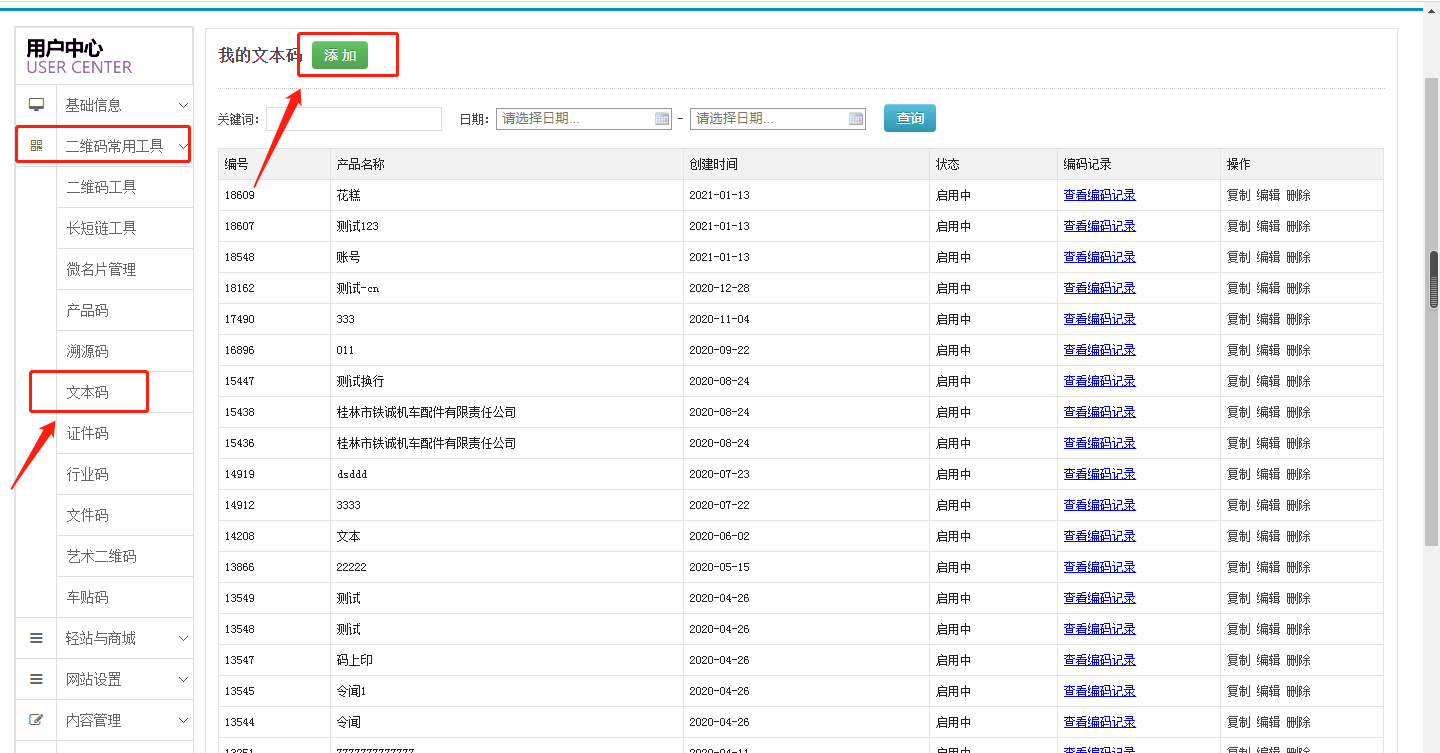This screenshot has width=1440, height=753.
Task: Expand the 网站设置 chevron
Action: [x=183, y=679]
